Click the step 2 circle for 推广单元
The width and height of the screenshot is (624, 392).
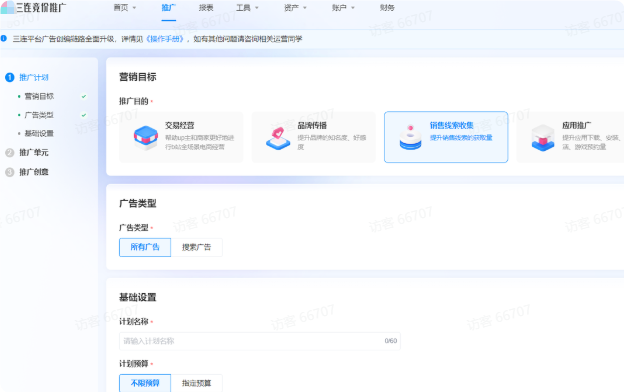(x=10, y=152)
